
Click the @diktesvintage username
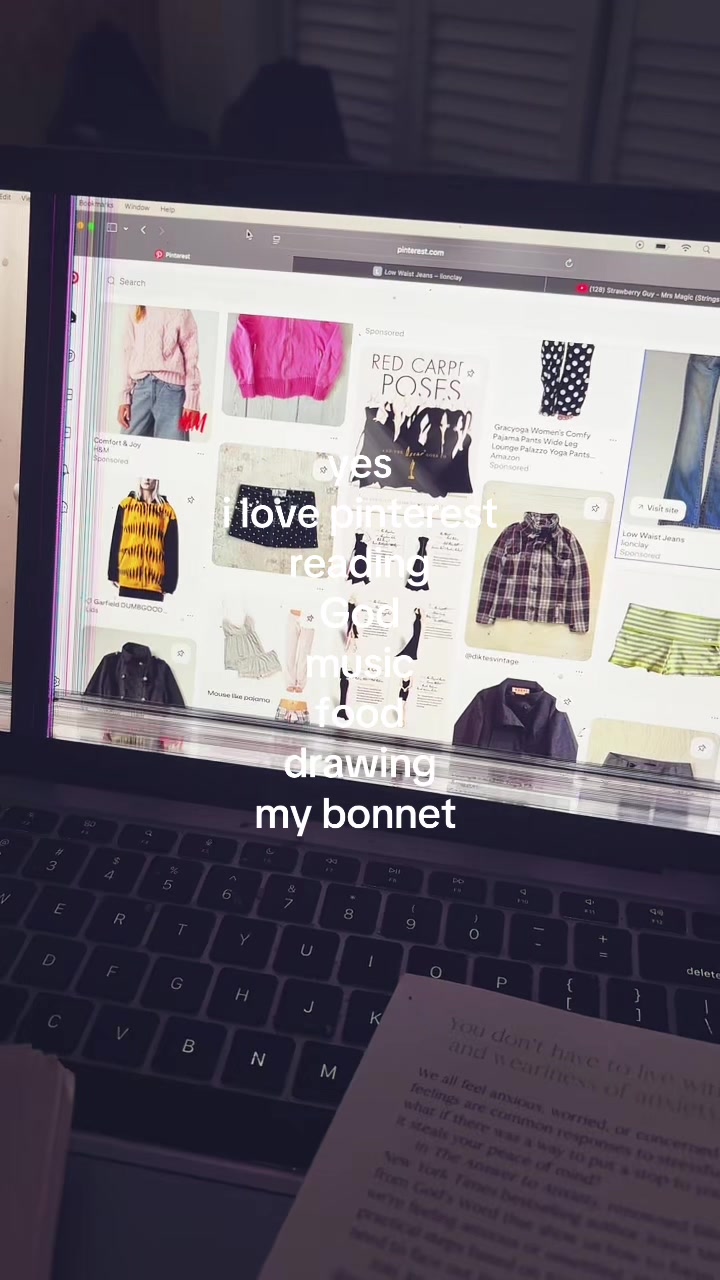coord(491,657)
